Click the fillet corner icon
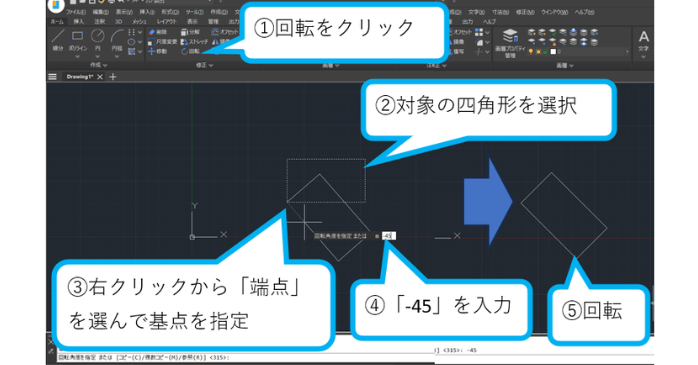This screenshot has height=365, width=698. tap(479, 42)
